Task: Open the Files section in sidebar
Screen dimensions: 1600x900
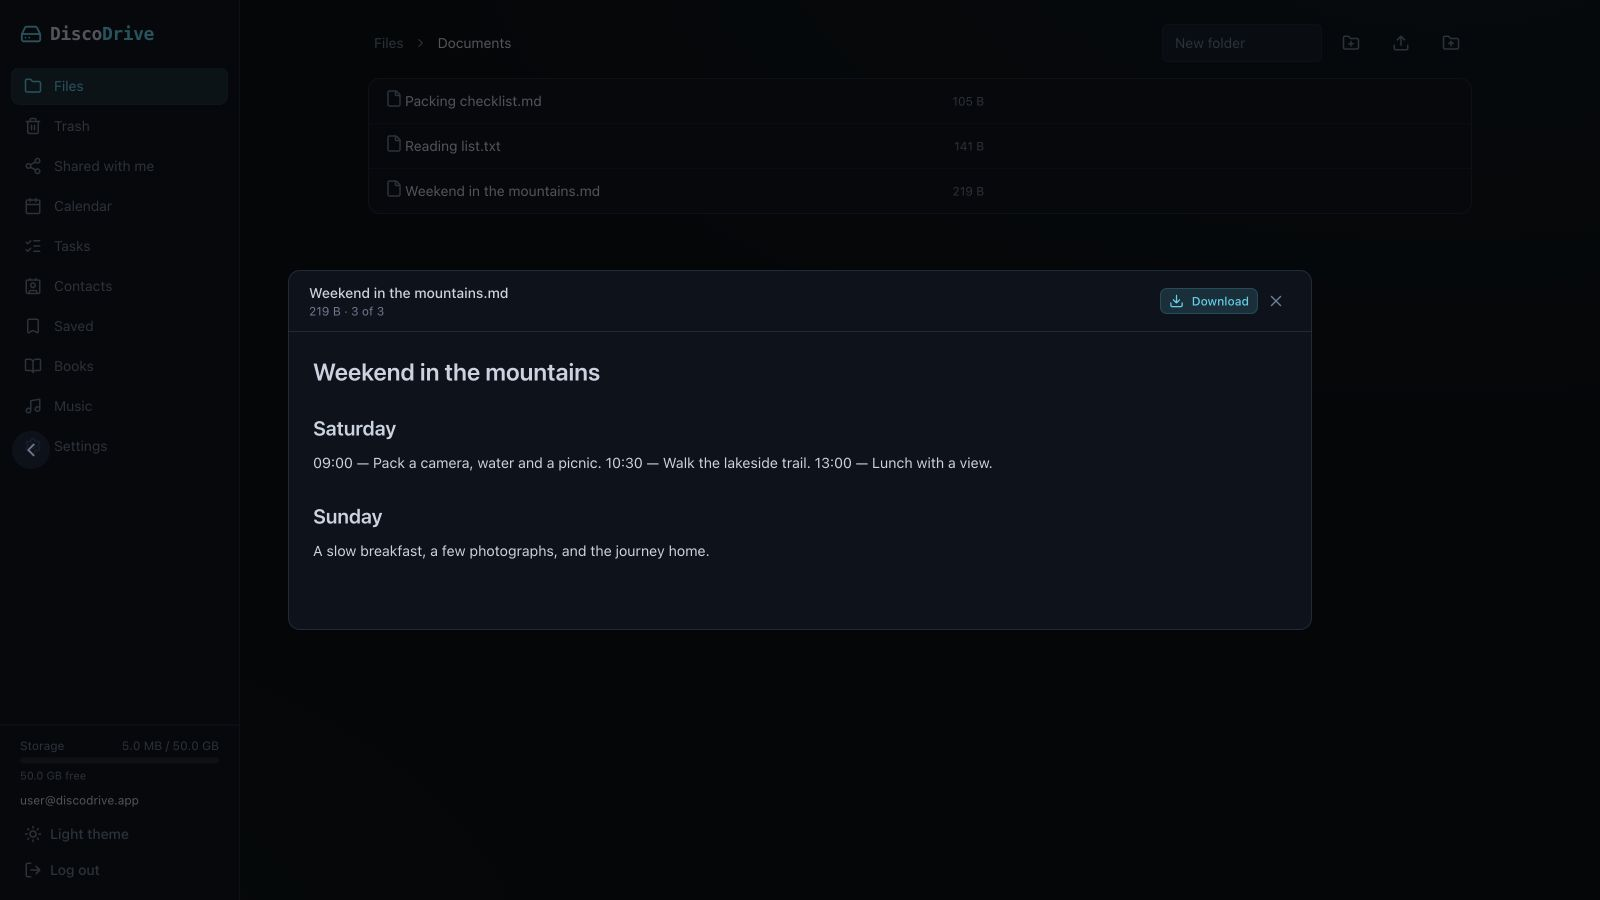Action: pyautogui.click(x=119, y=86)
